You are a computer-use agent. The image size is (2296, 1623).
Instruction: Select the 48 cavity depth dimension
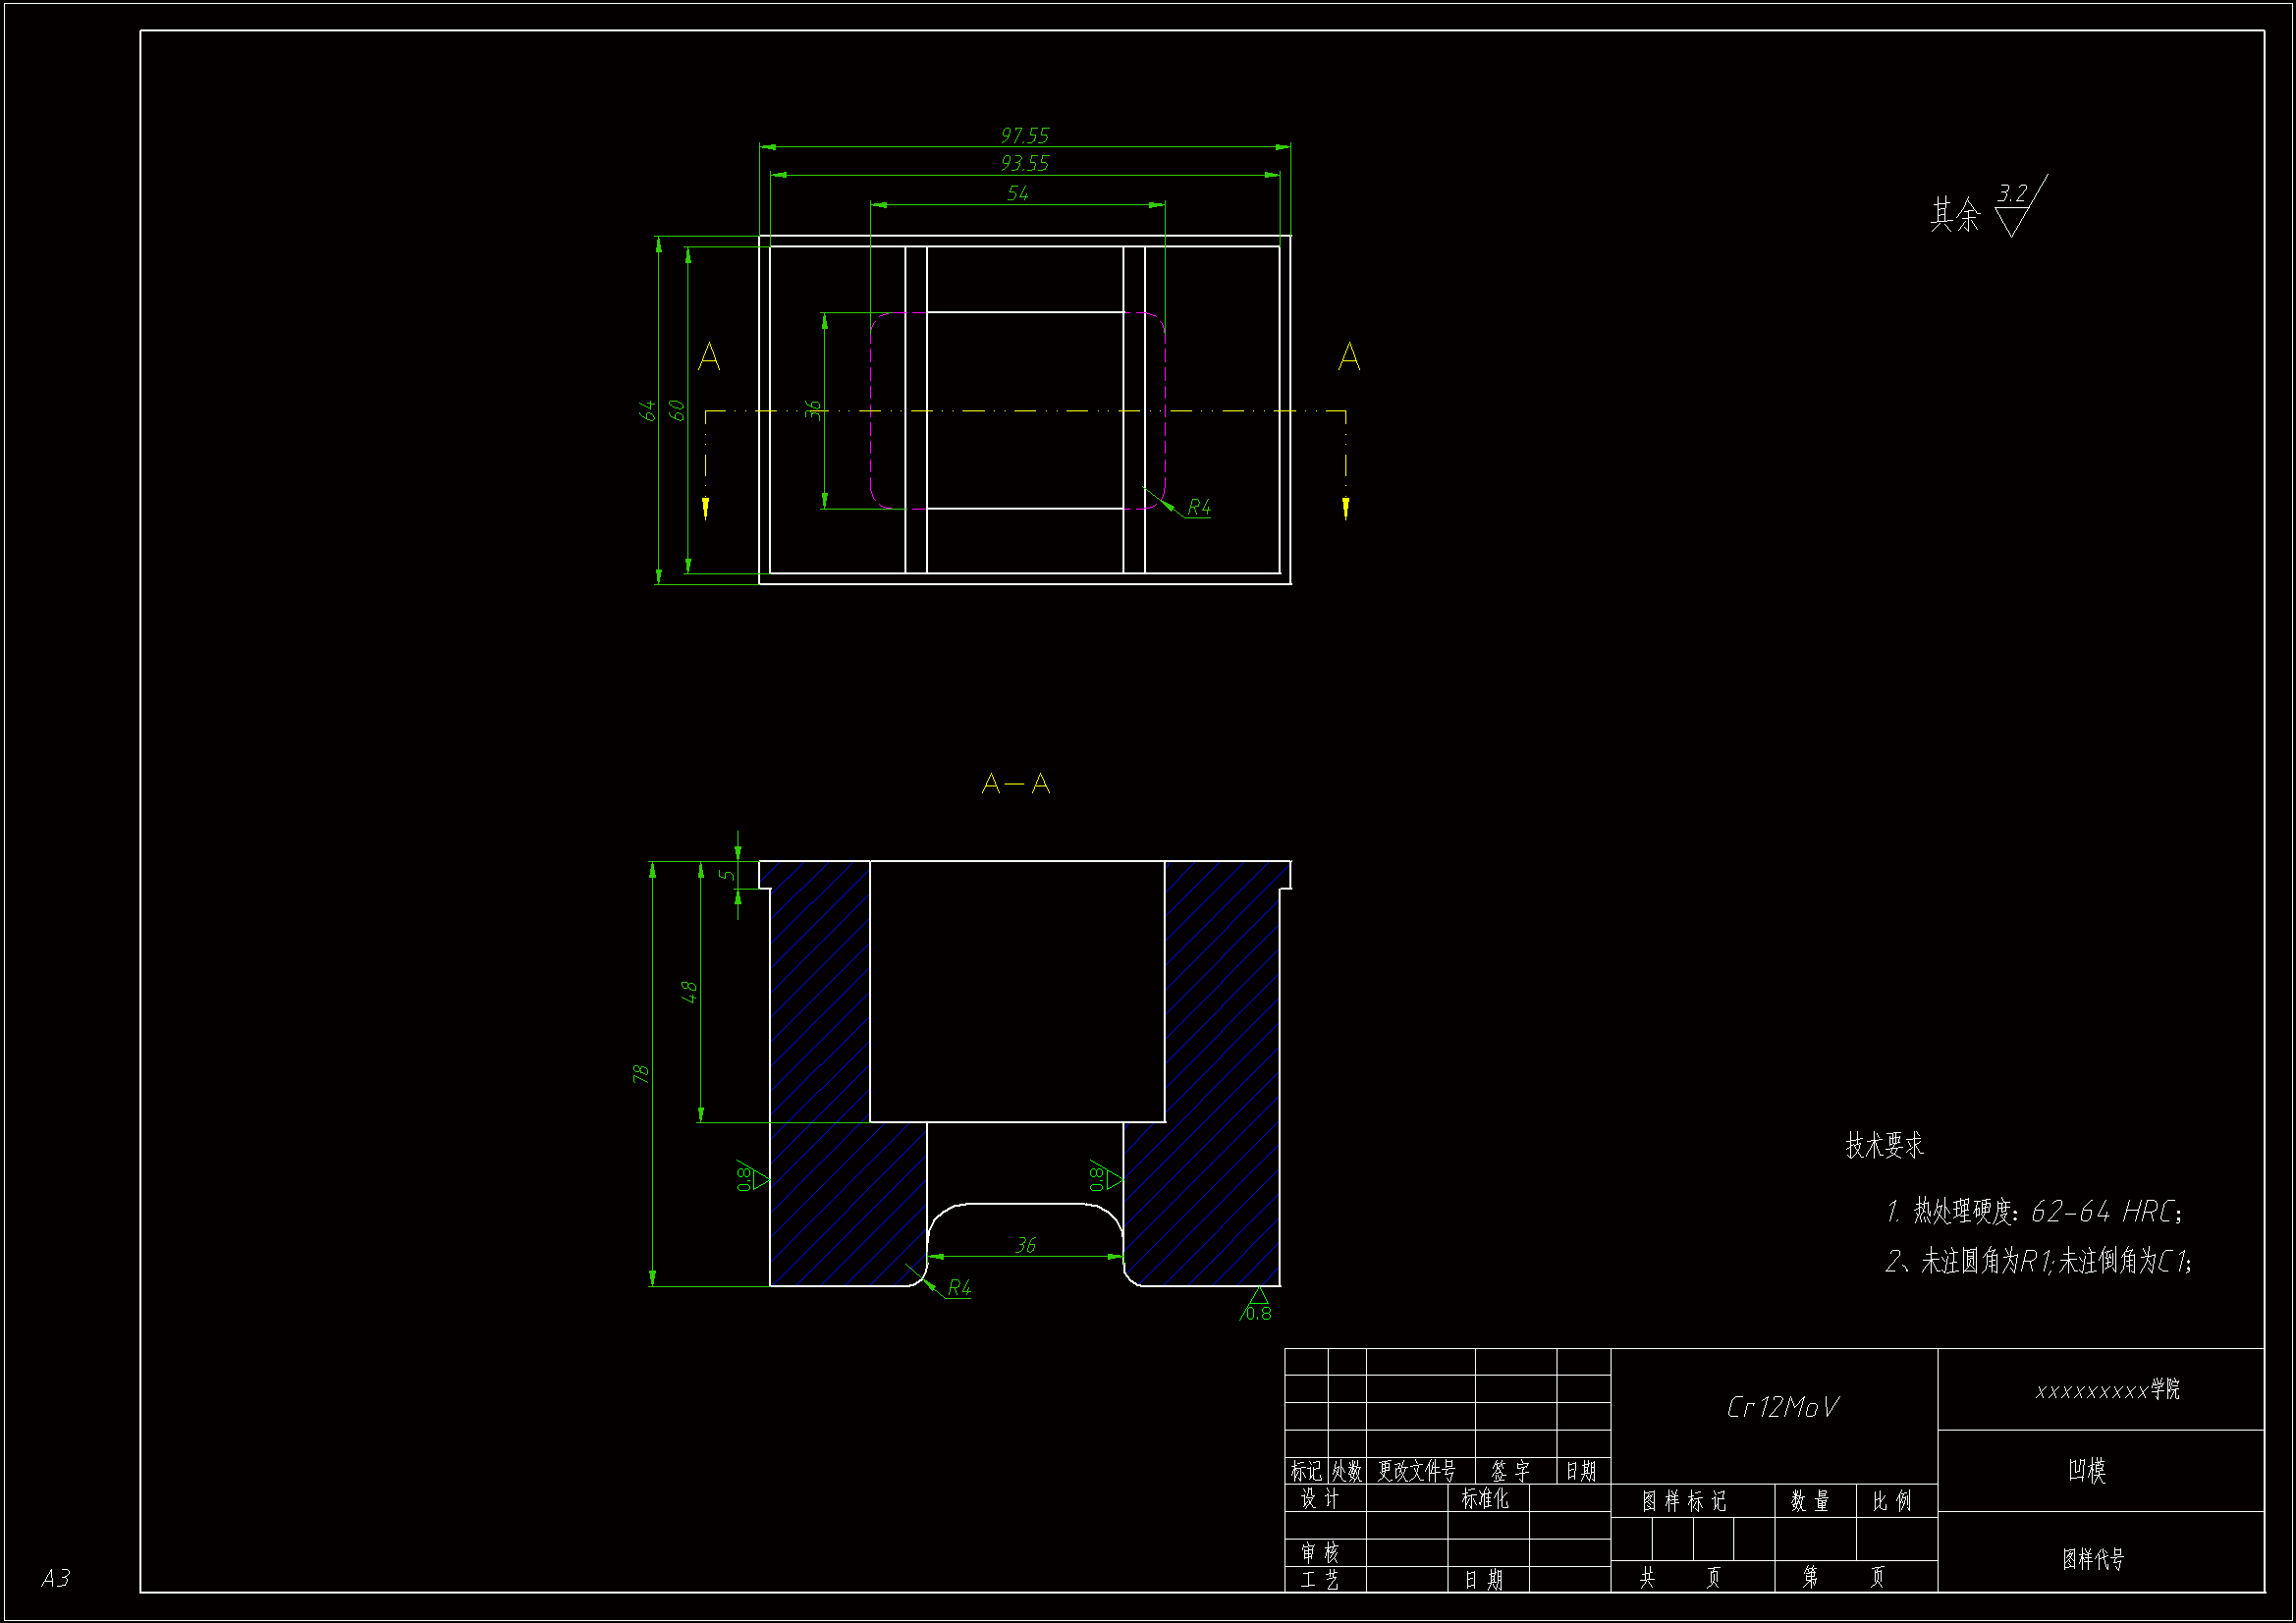pyautogui.click(x=689, y=992)
